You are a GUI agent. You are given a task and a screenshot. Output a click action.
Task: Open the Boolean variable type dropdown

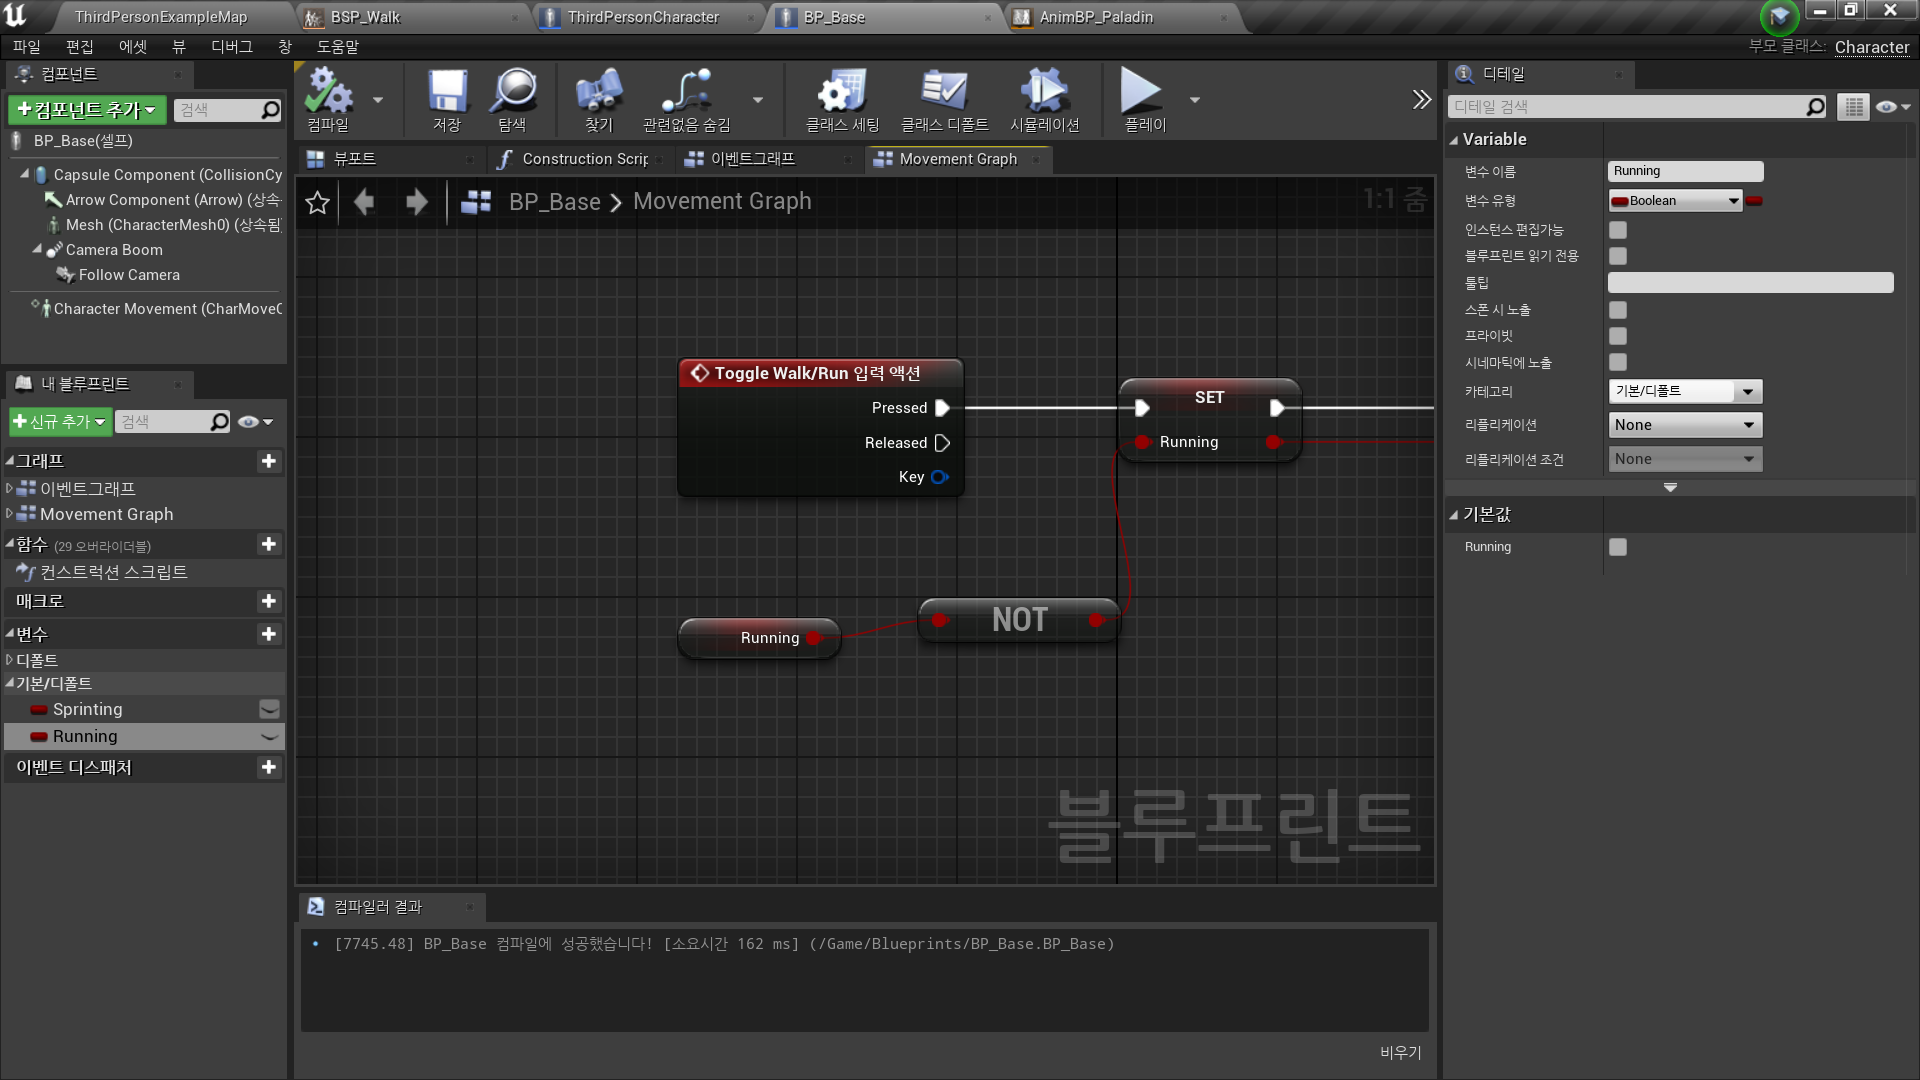point(1675,201)
